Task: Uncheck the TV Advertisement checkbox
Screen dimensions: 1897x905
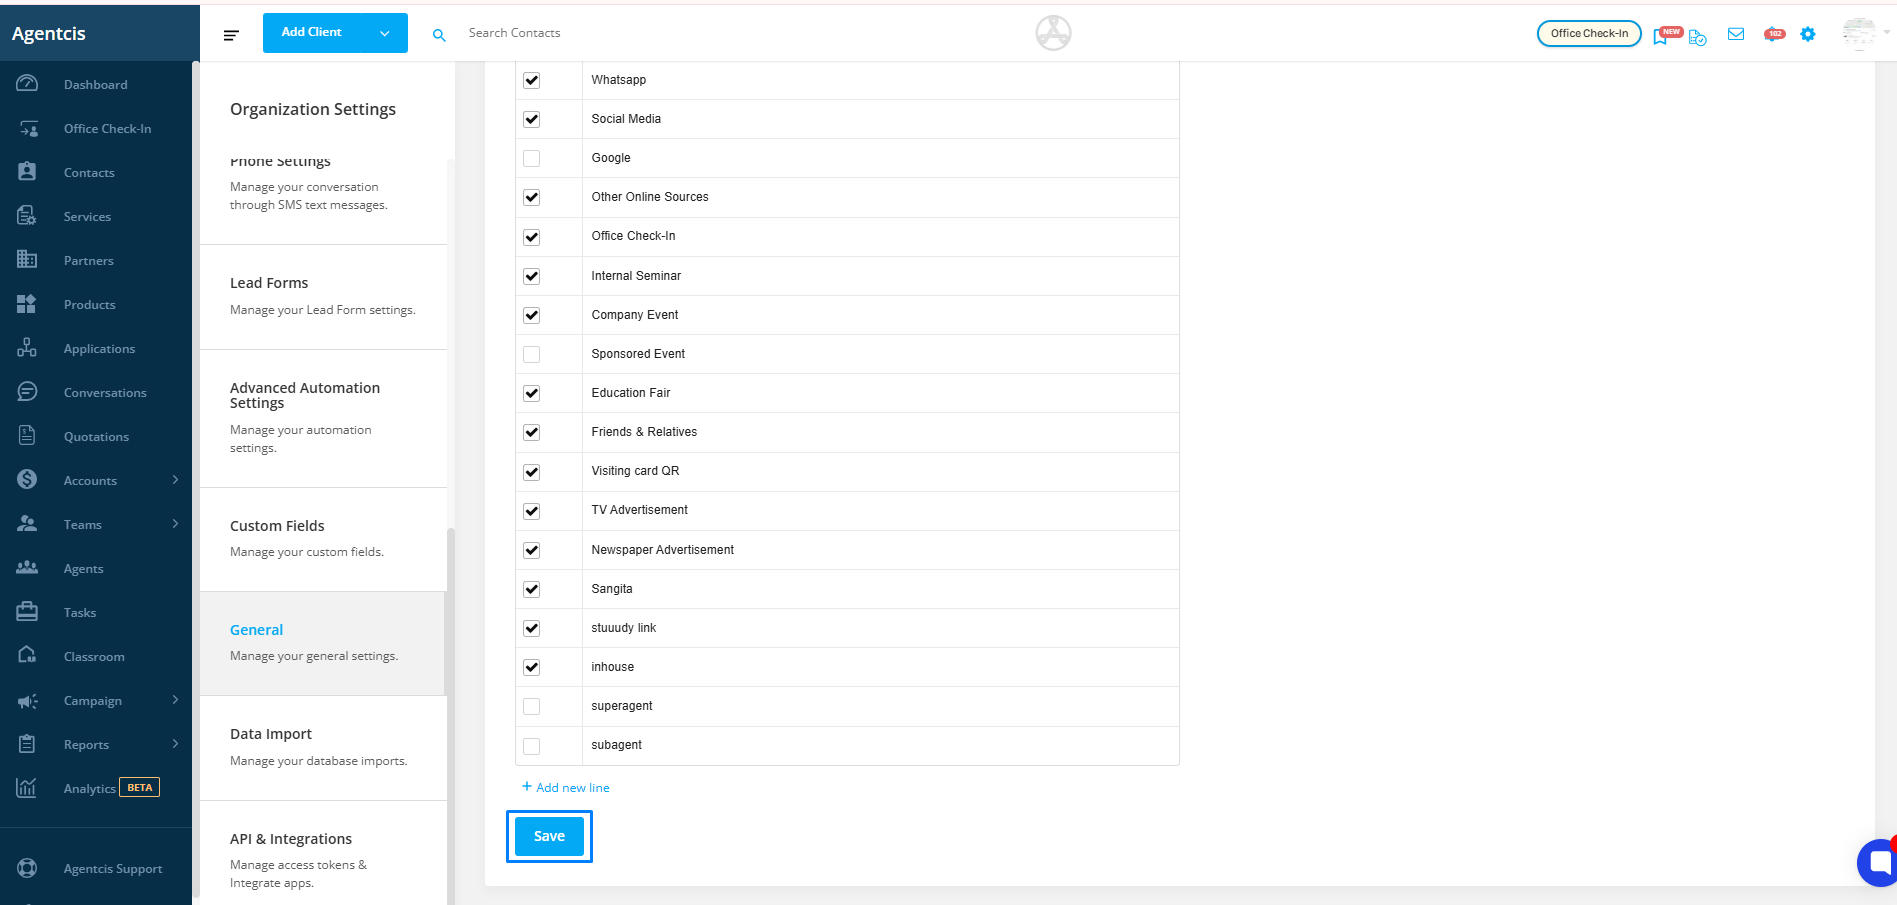Action: click(532, 511)
